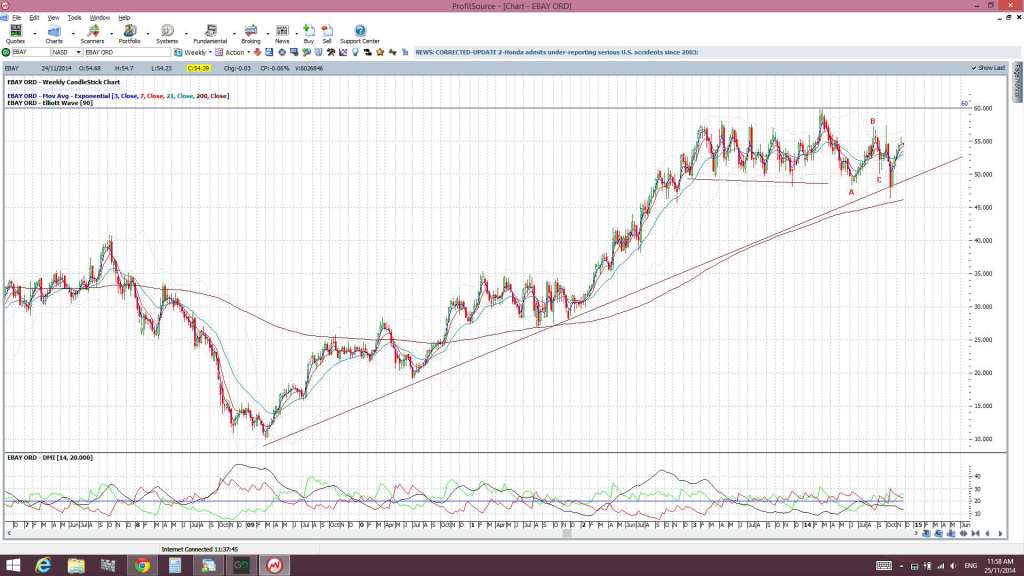Click the EBAY ORD Weekly CandleStick Chart label
The image size is (1024, 576).
[63, 82]
